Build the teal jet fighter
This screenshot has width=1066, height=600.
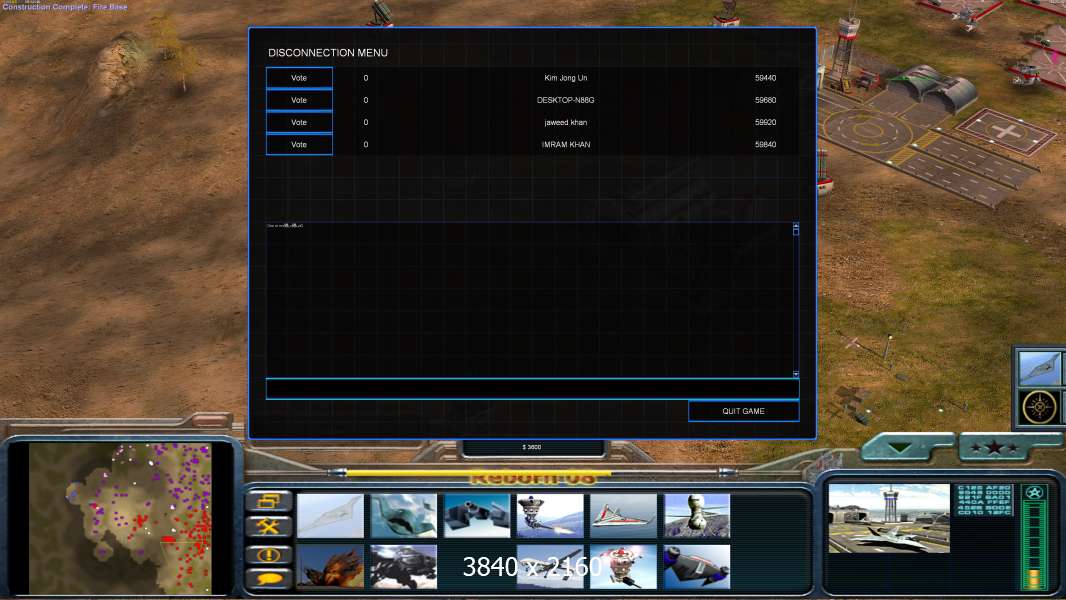tap(404, 516)
